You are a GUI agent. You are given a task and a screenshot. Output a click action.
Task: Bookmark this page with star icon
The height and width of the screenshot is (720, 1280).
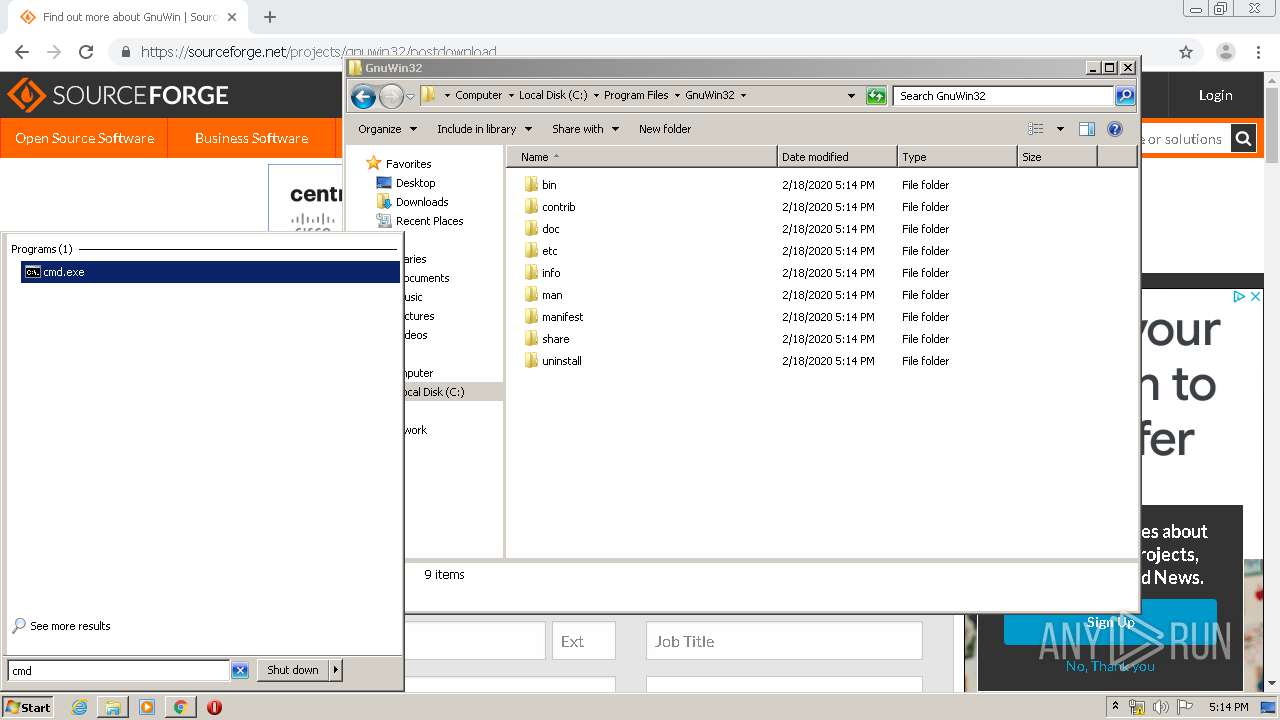(x=1186, y=52)
